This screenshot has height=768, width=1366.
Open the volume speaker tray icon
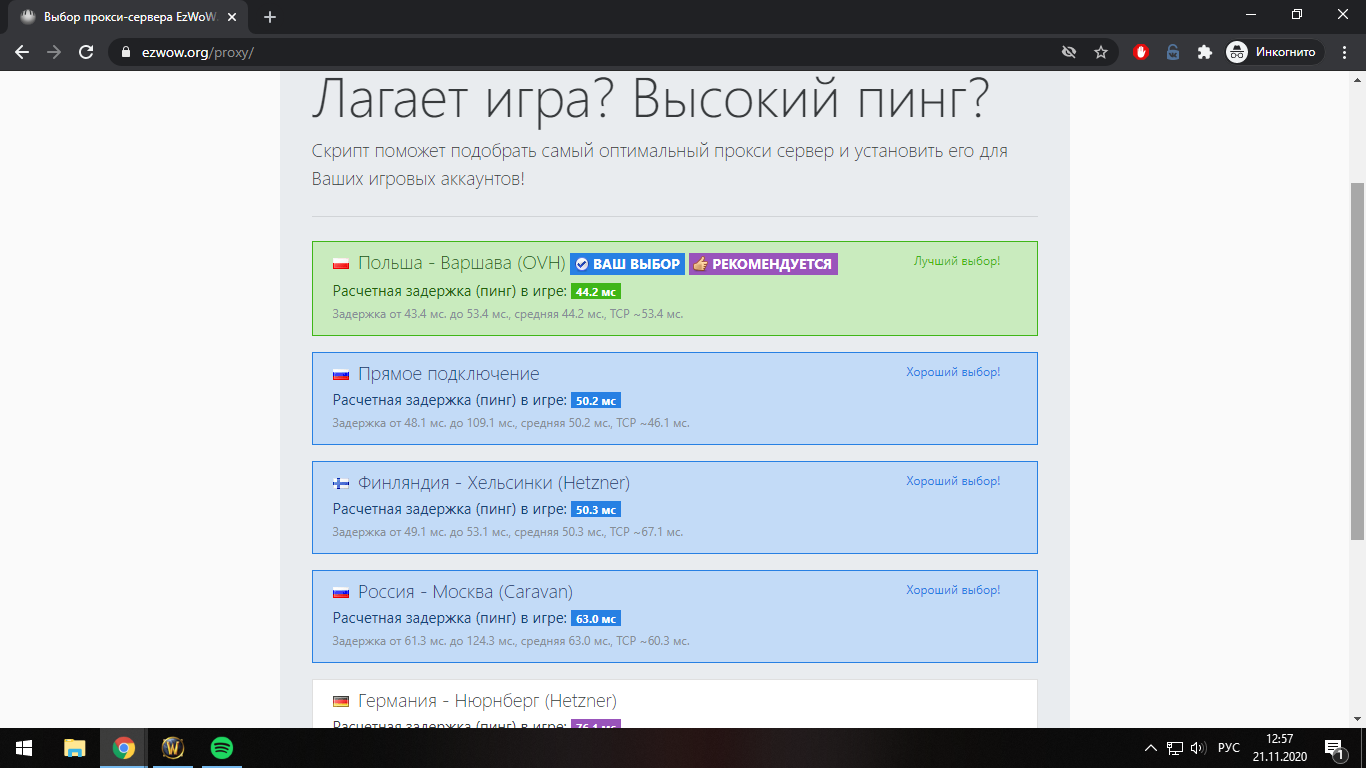tap(1199, 748)
